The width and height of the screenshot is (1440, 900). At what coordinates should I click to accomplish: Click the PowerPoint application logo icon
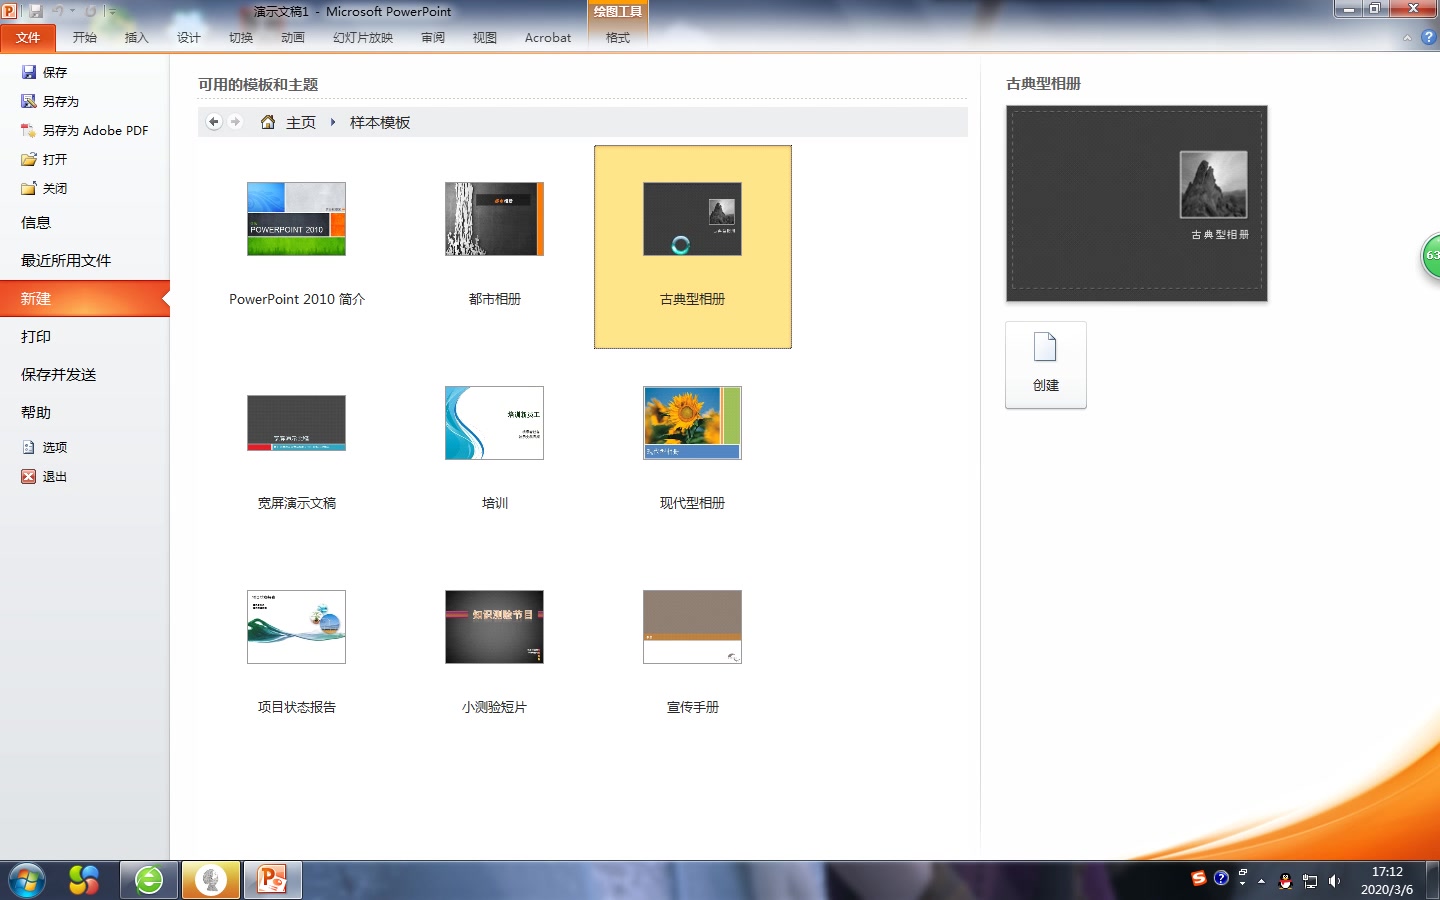point(10,11)
